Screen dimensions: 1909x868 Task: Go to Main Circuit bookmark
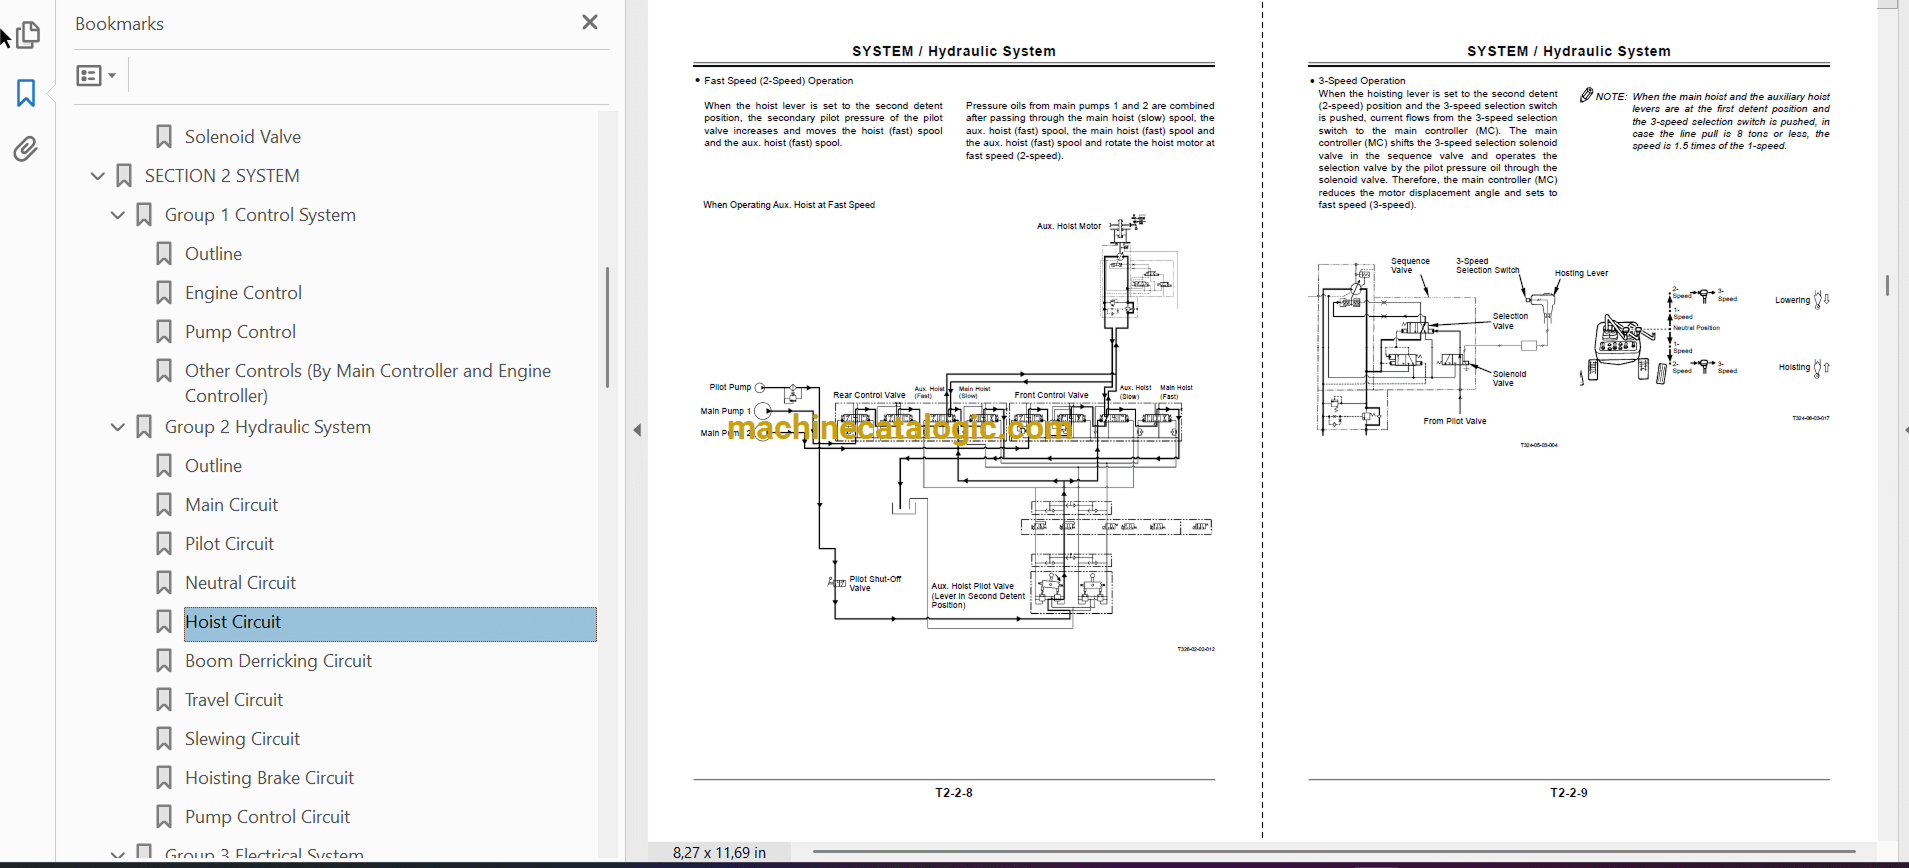tap(231, 505)
